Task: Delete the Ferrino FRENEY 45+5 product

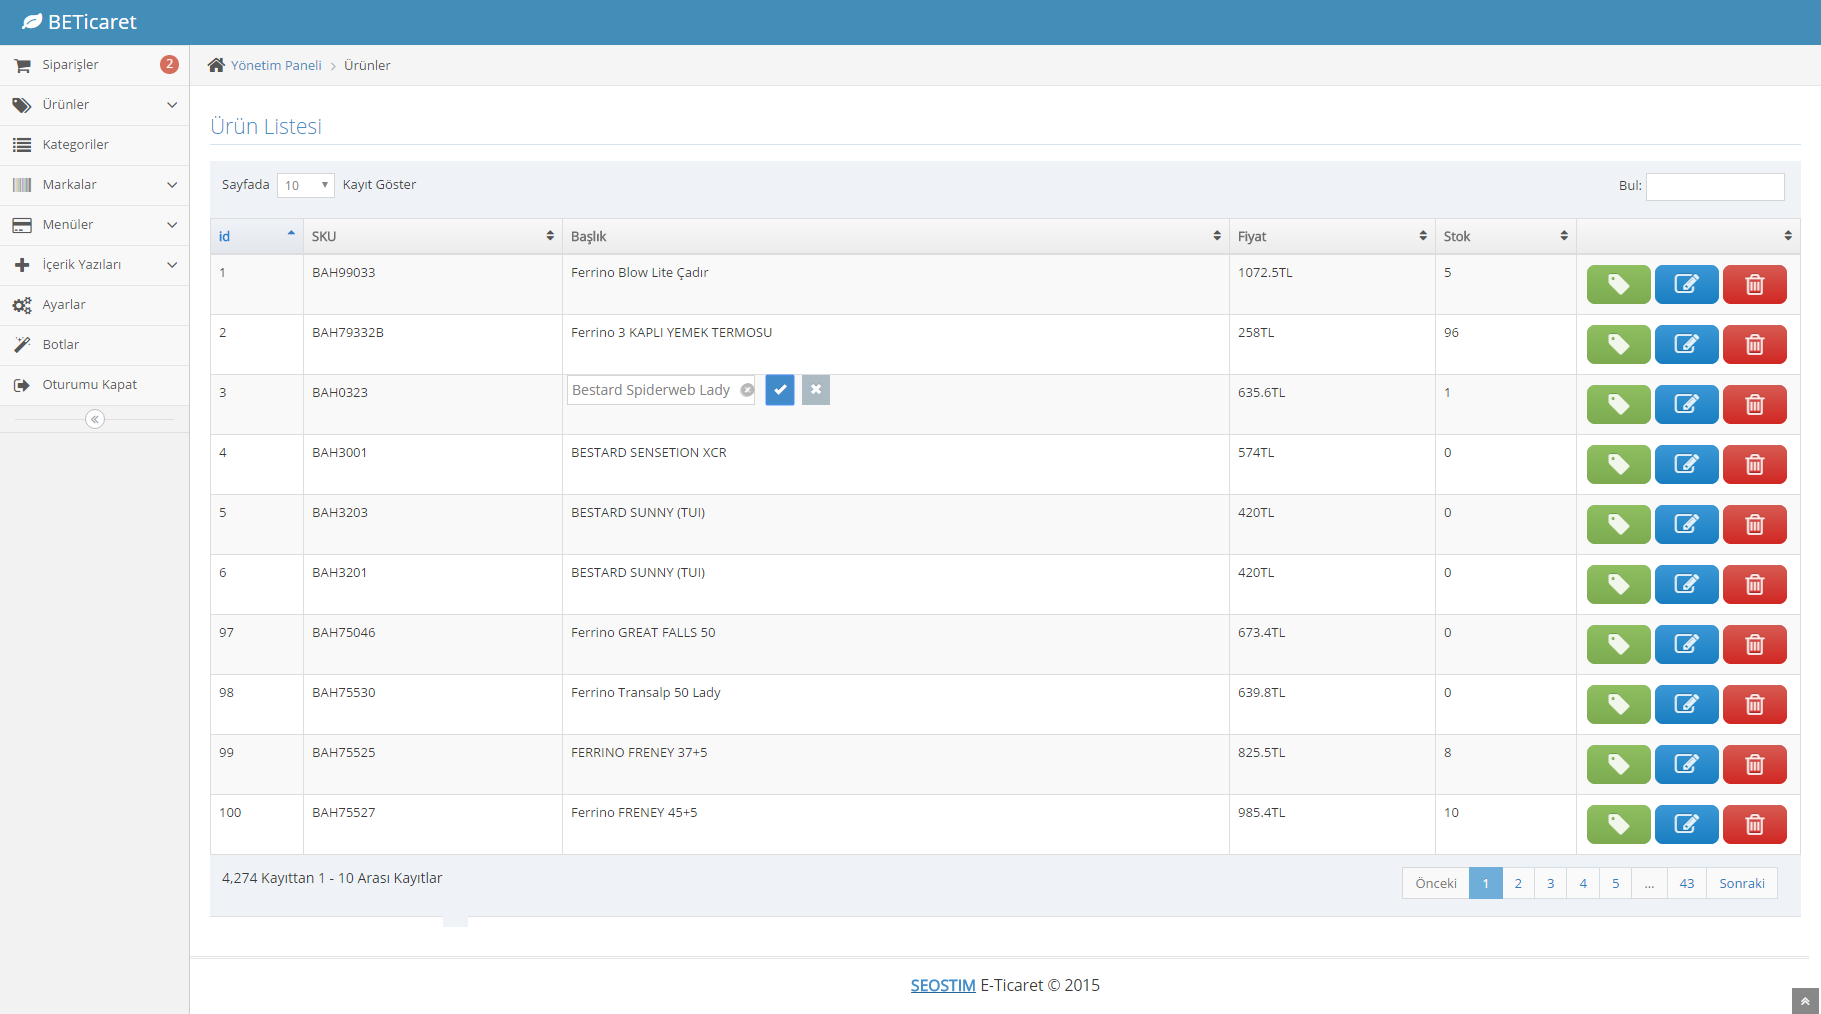Action: pos(1754,824)
